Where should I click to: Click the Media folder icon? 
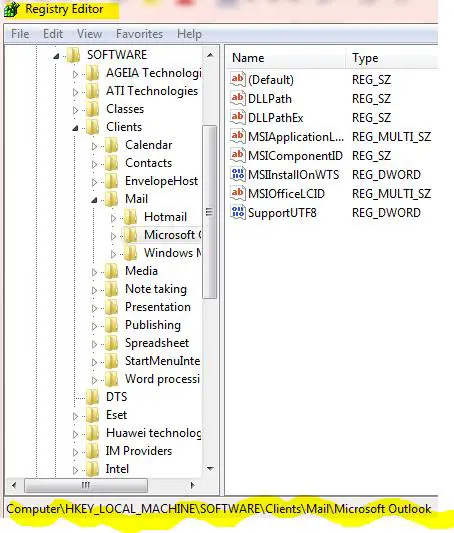[111, 271]
